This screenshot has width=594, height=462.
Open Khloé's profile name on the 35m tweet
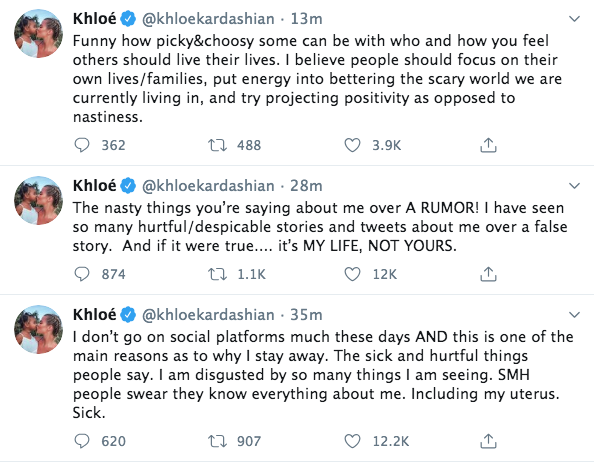95,315
